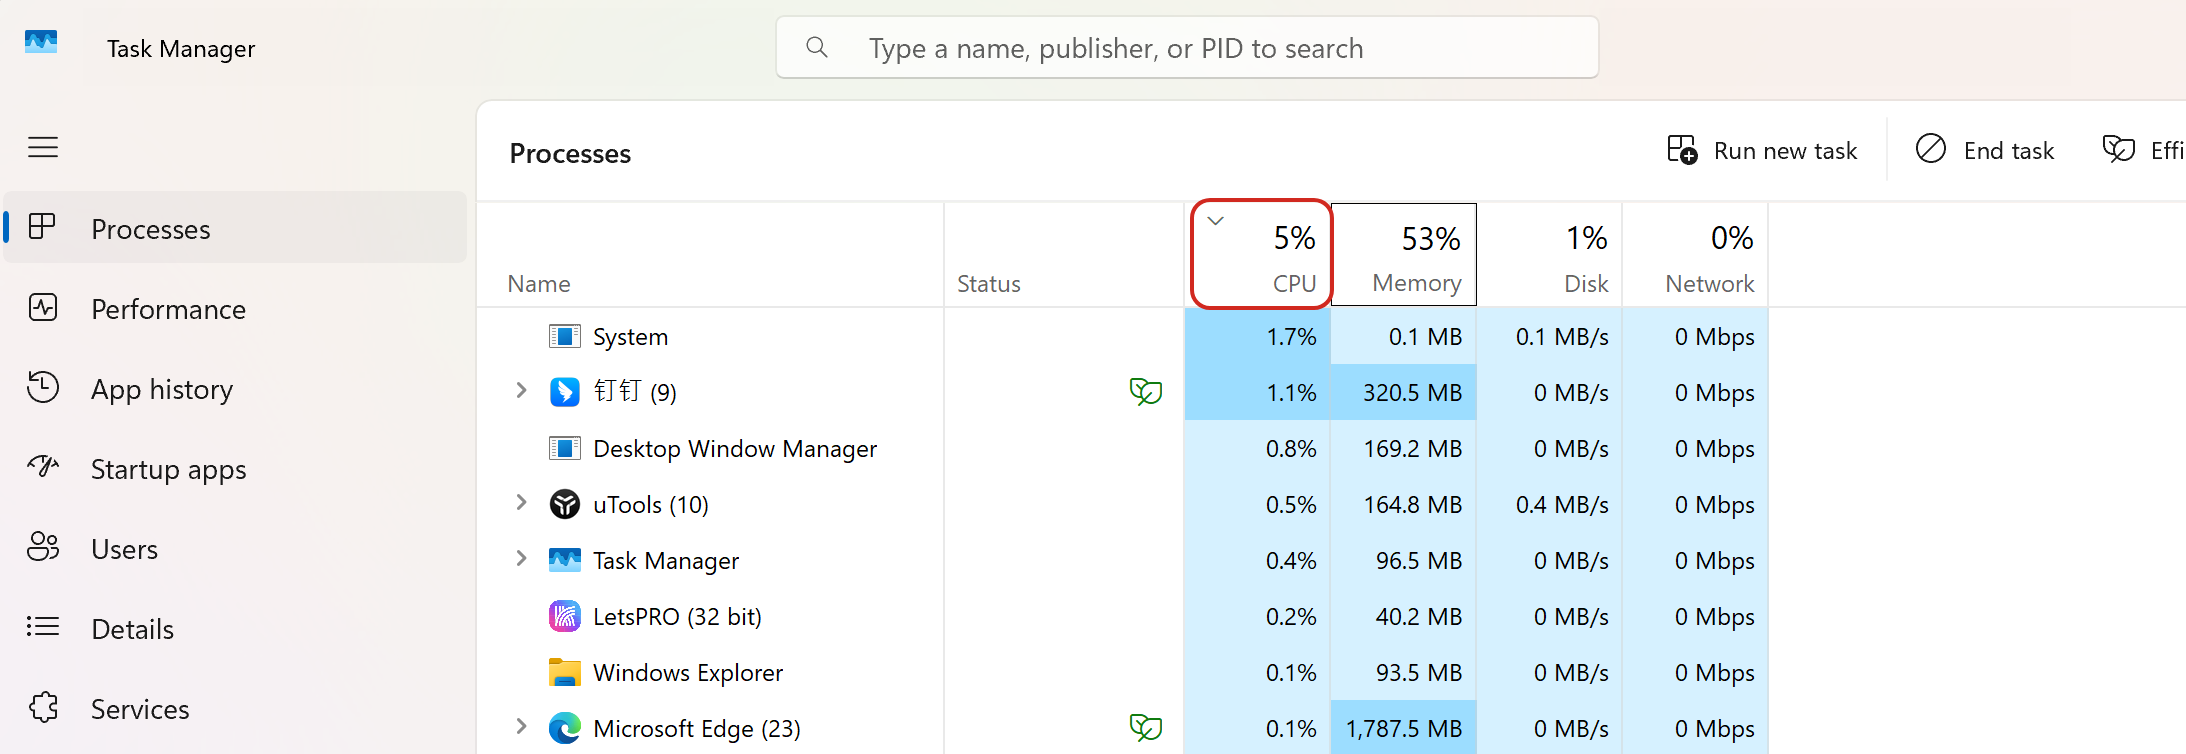The image size is (2186, 754).
Task: Click the Run new task icon
Action: pos(1682,150)
